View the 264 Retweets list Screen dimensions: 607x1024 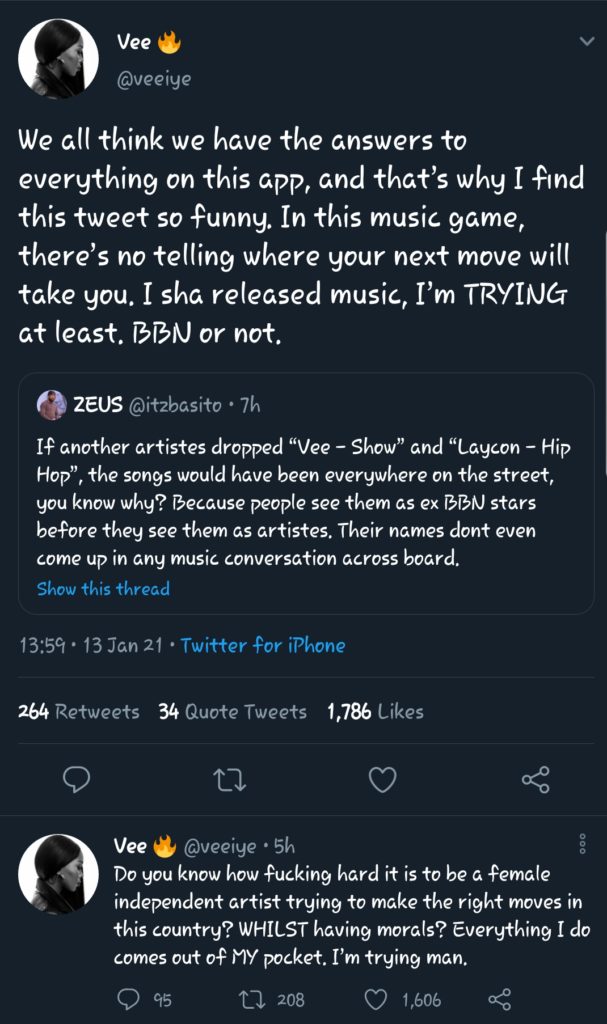87,711
